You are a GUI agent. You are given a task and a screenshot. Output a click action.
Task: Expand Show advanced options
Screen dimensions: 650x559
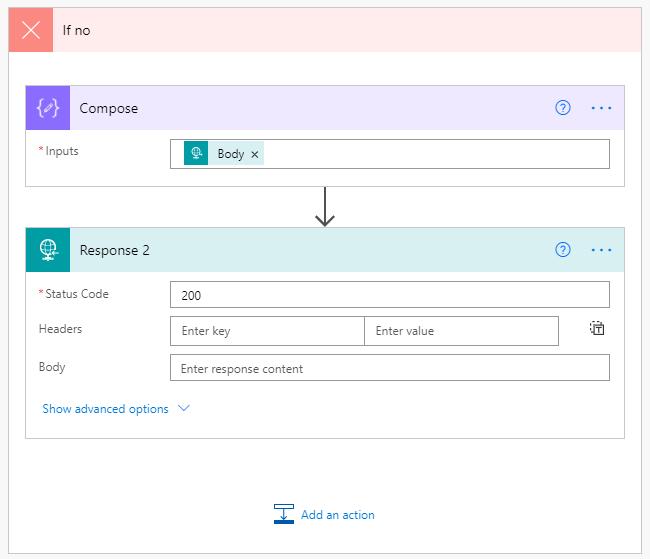click(x=115, y=409)
